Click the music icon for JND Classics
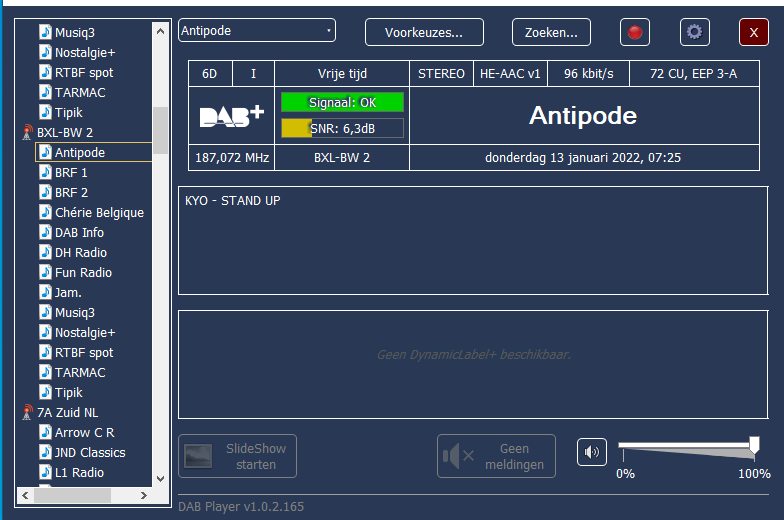Screen dimensions: 784x520 point(46,452)
